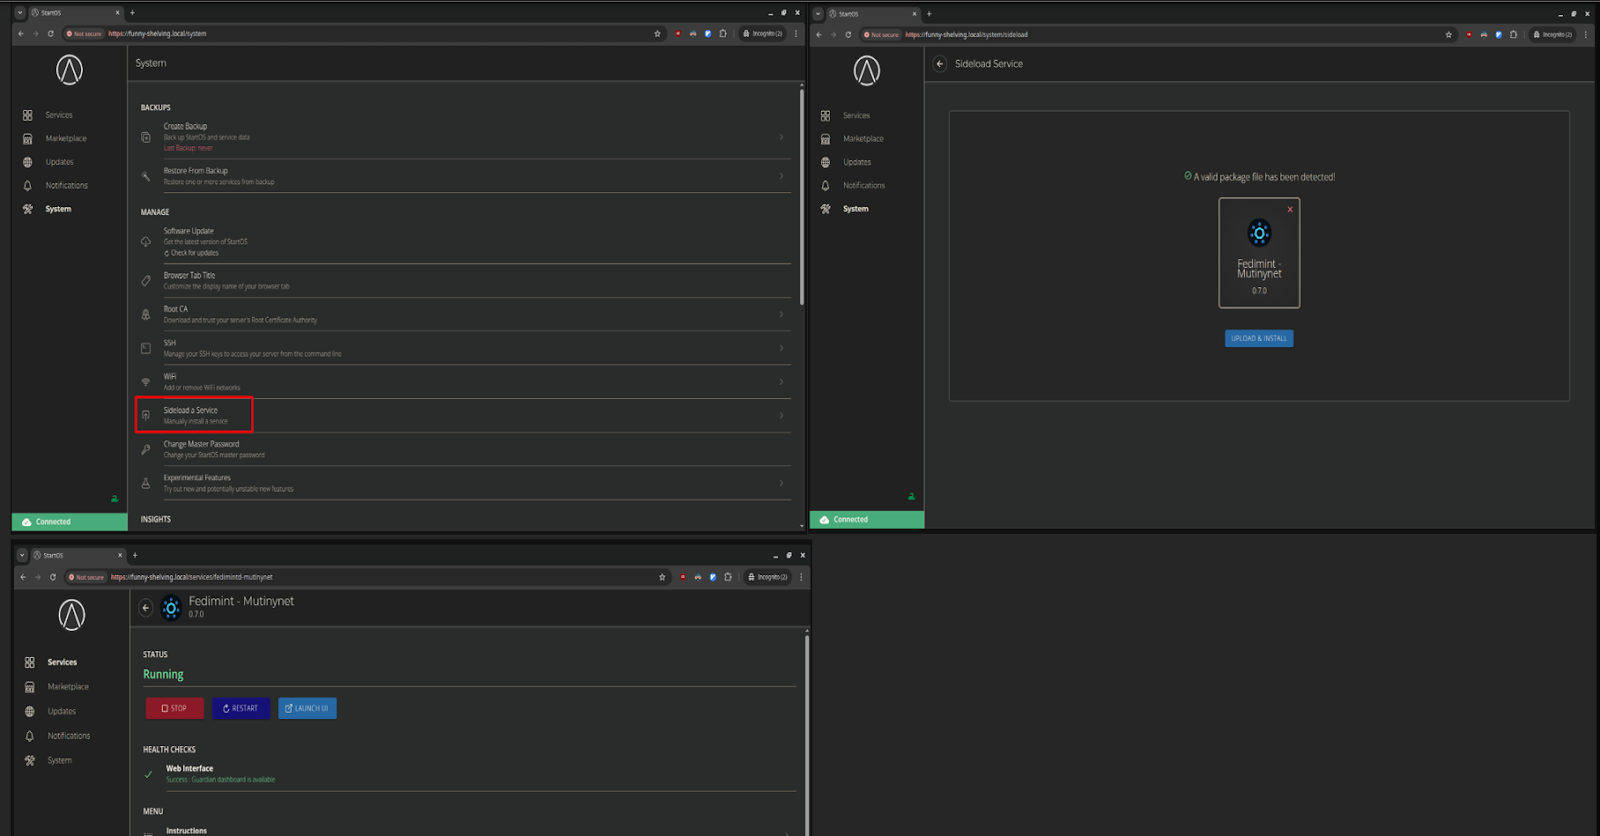Screen dimensions: 1600x836
Task: Open Instructions menu row
Action: (x=470, y=830)
